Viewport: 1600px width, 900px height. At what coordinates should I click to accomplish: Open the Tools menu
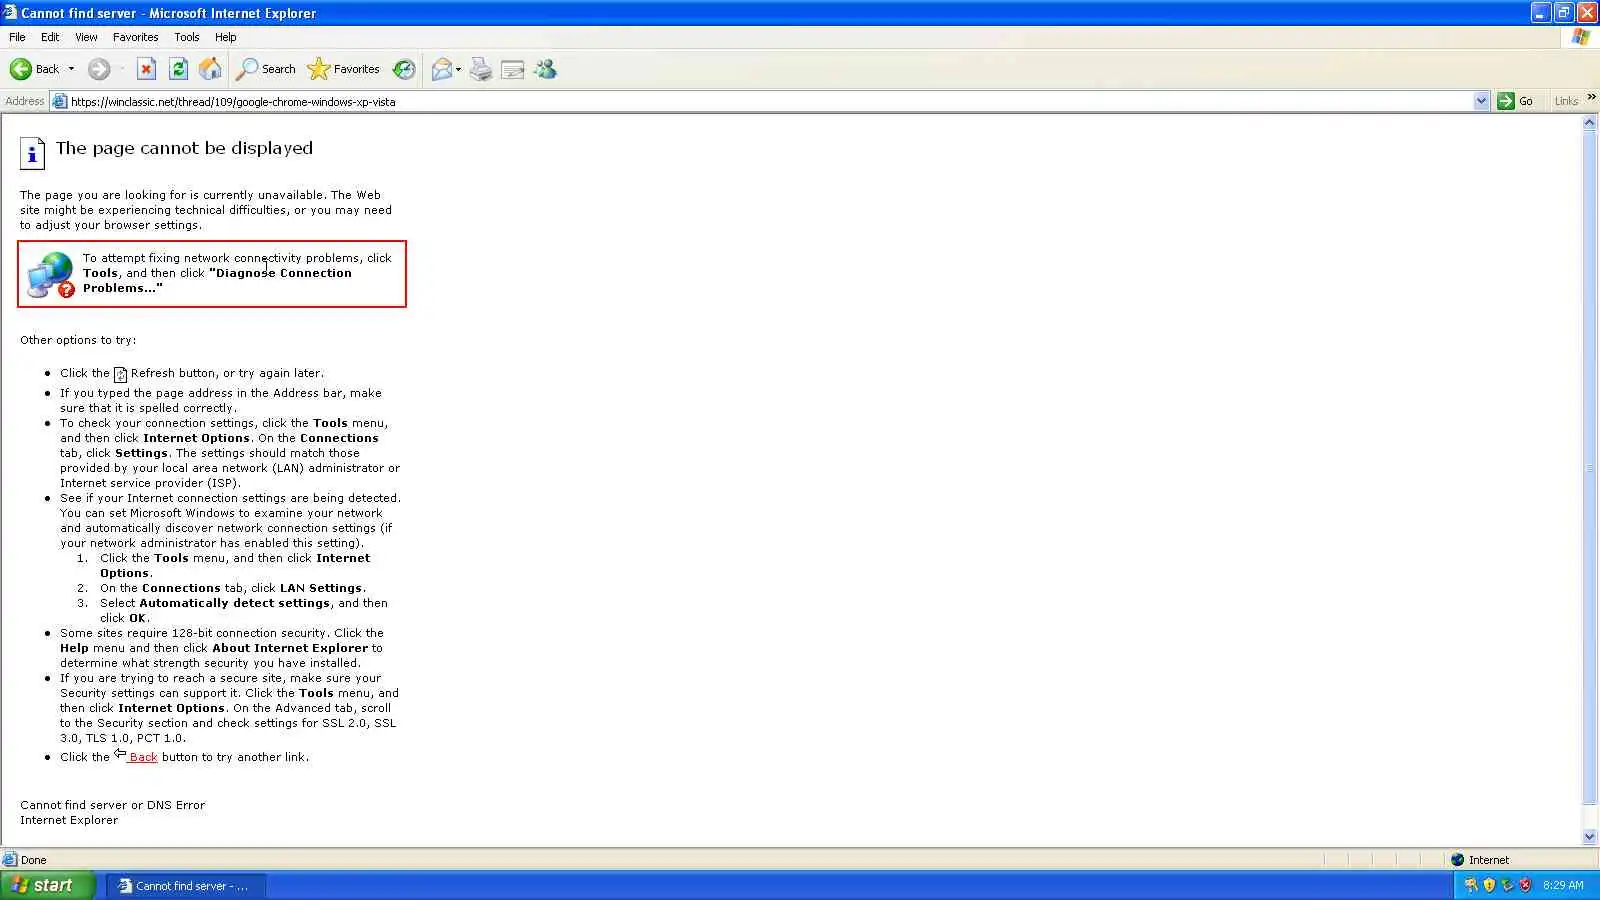click(x=187, y=37)
